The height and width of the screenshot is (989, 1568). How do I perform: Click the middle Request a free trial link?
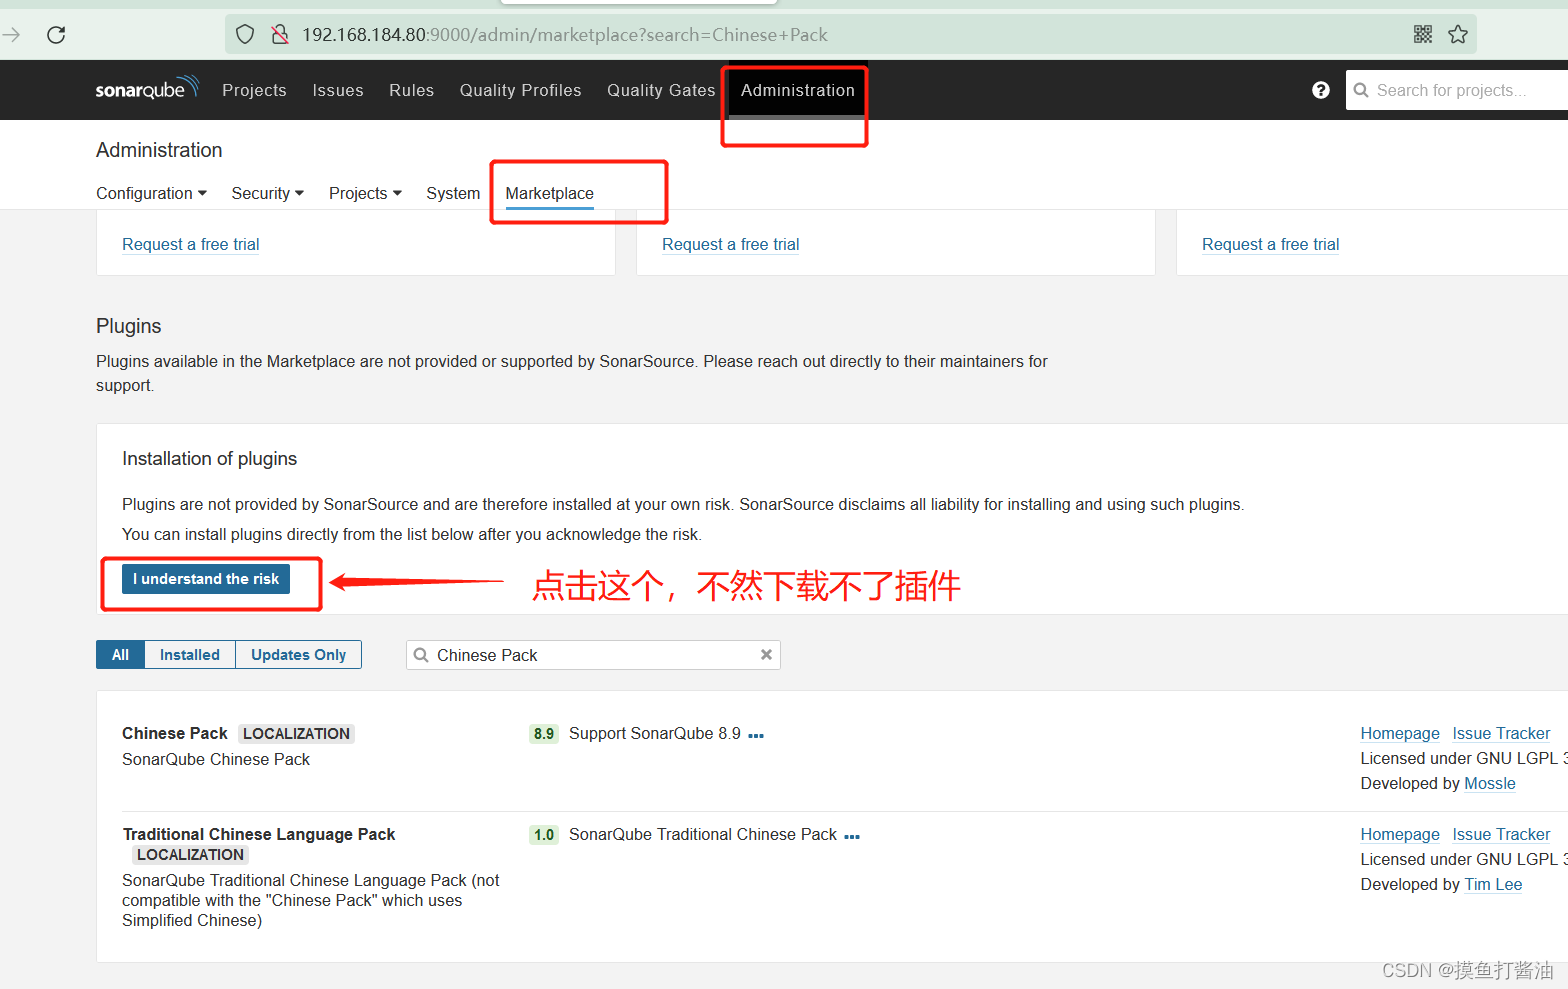coord(731,244)
